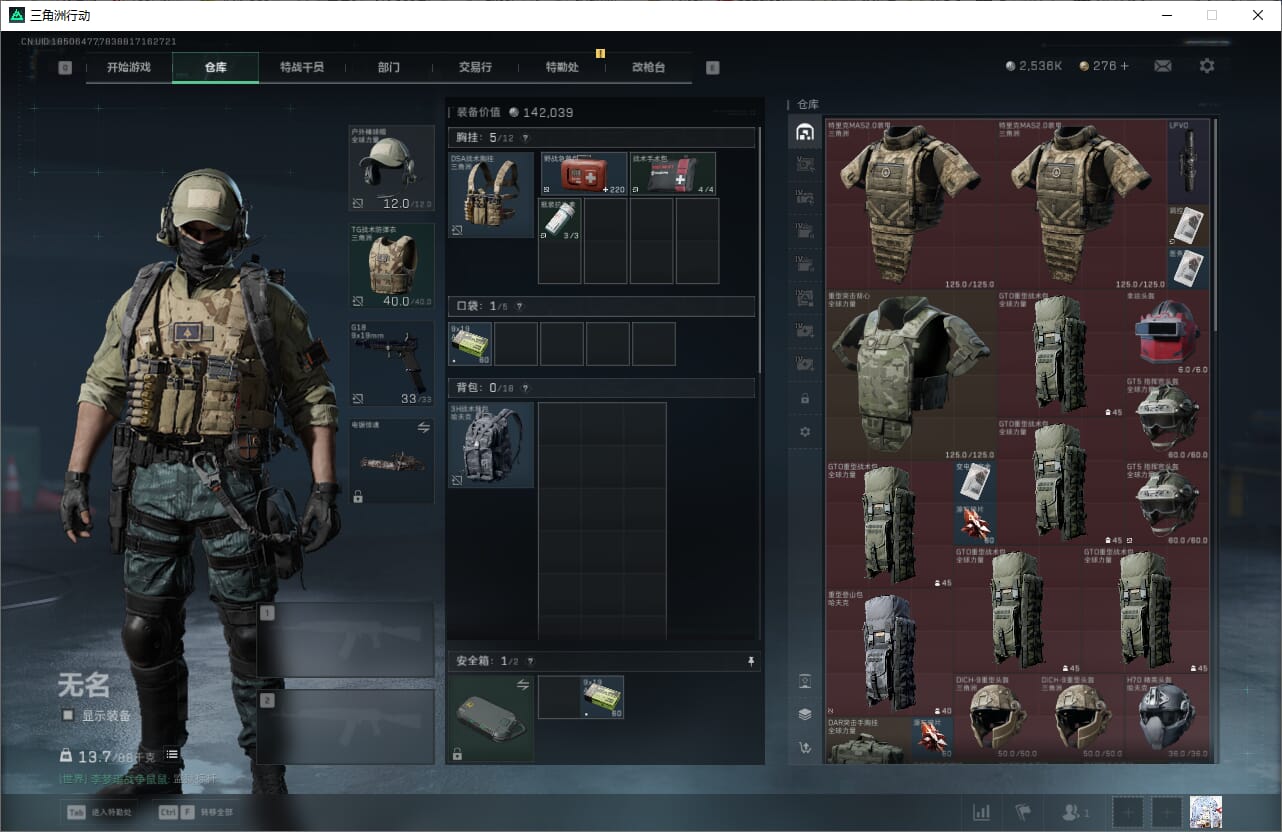
Task: Click the 进入特勤处 Tab shortcut button
Action: pos(98,812)
